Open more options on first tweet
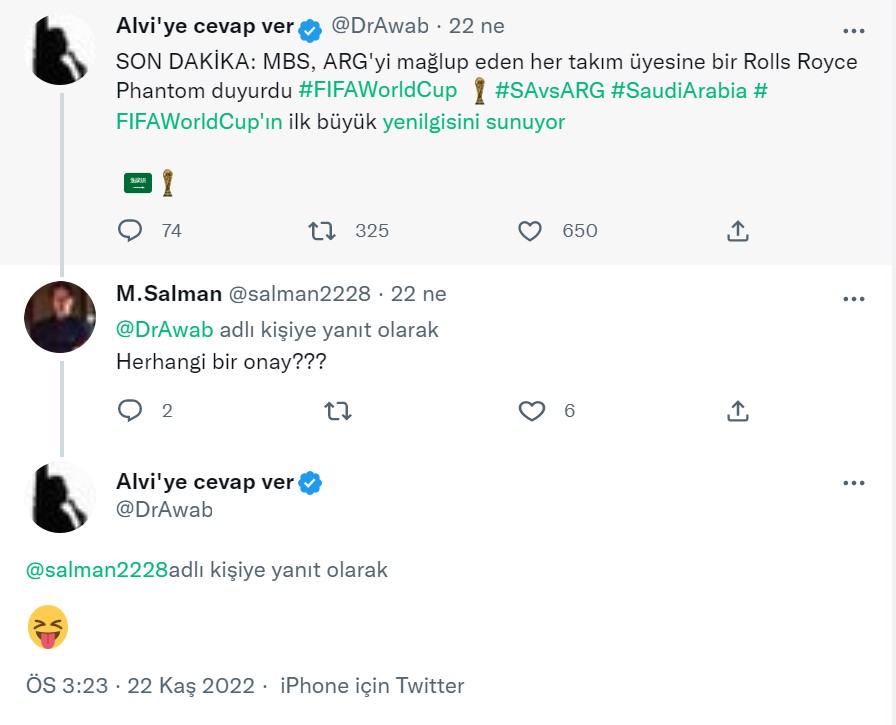The height and width of the screenshot is (725, 896). click(x=853, y=31)
